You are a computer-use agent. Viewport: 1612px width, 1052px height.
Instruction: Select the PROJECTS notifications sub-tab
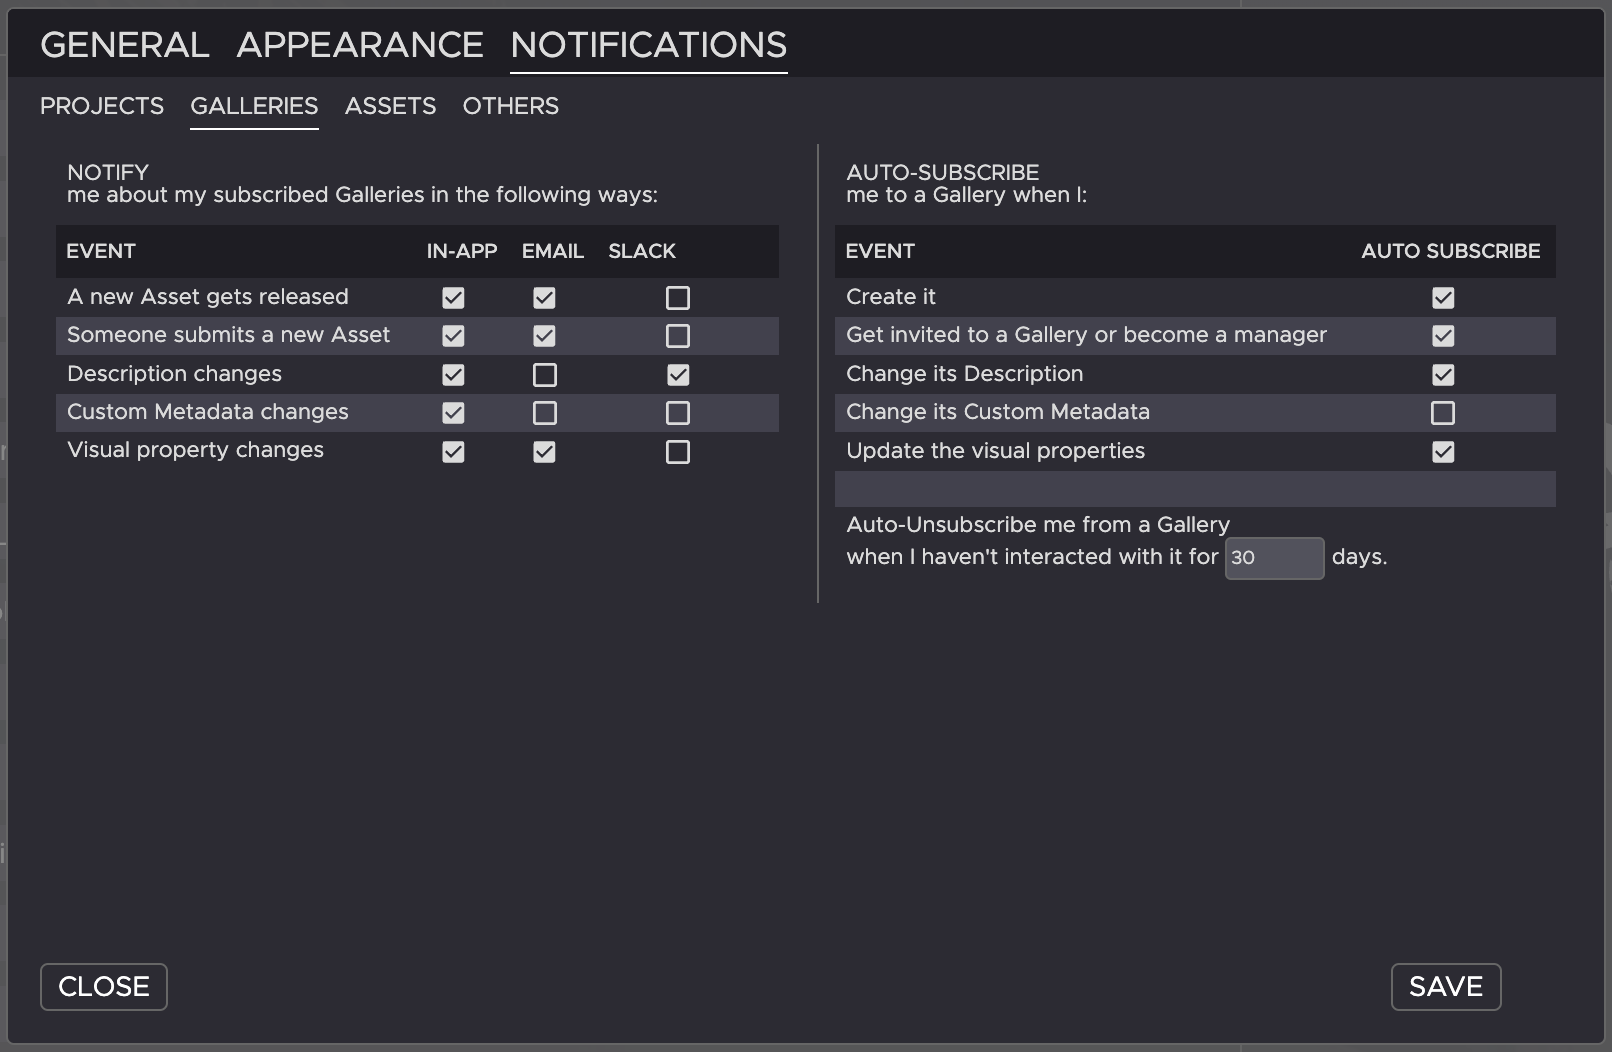tap(102, 106)
